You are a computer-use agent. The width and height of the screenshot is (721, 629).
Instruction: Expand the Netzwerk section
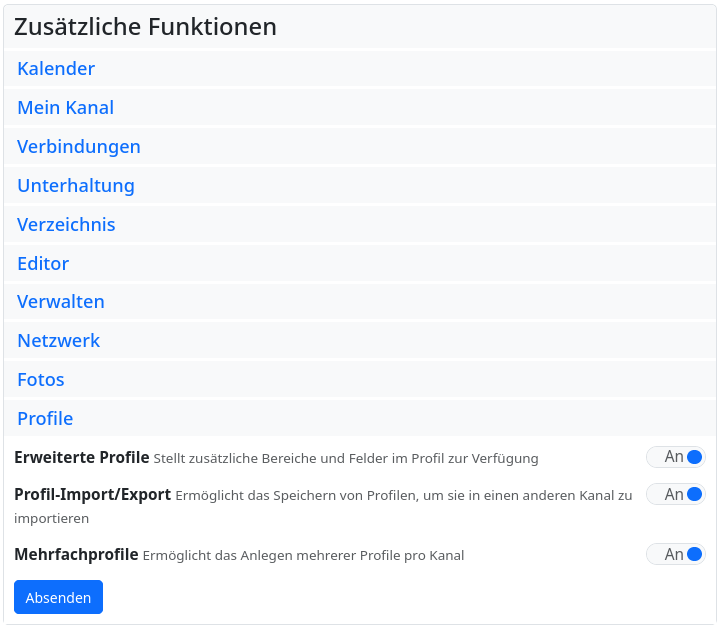pos(59,341)
